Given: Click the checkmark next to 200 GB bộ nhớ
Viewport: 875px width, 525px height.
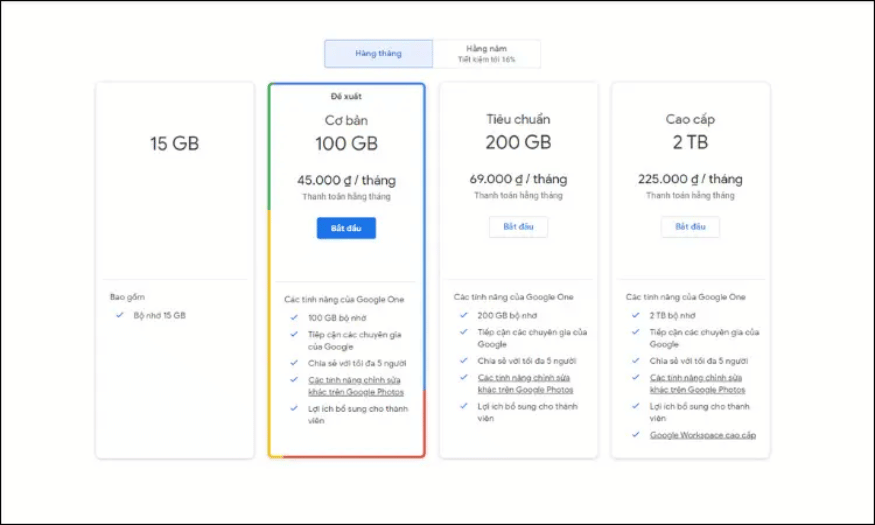Looking at the screenshot, I should click(x=464, y=315).
